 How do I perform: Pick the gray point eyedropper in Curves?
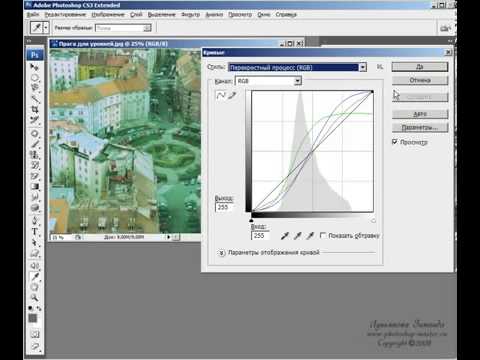[x=298, y=236]
